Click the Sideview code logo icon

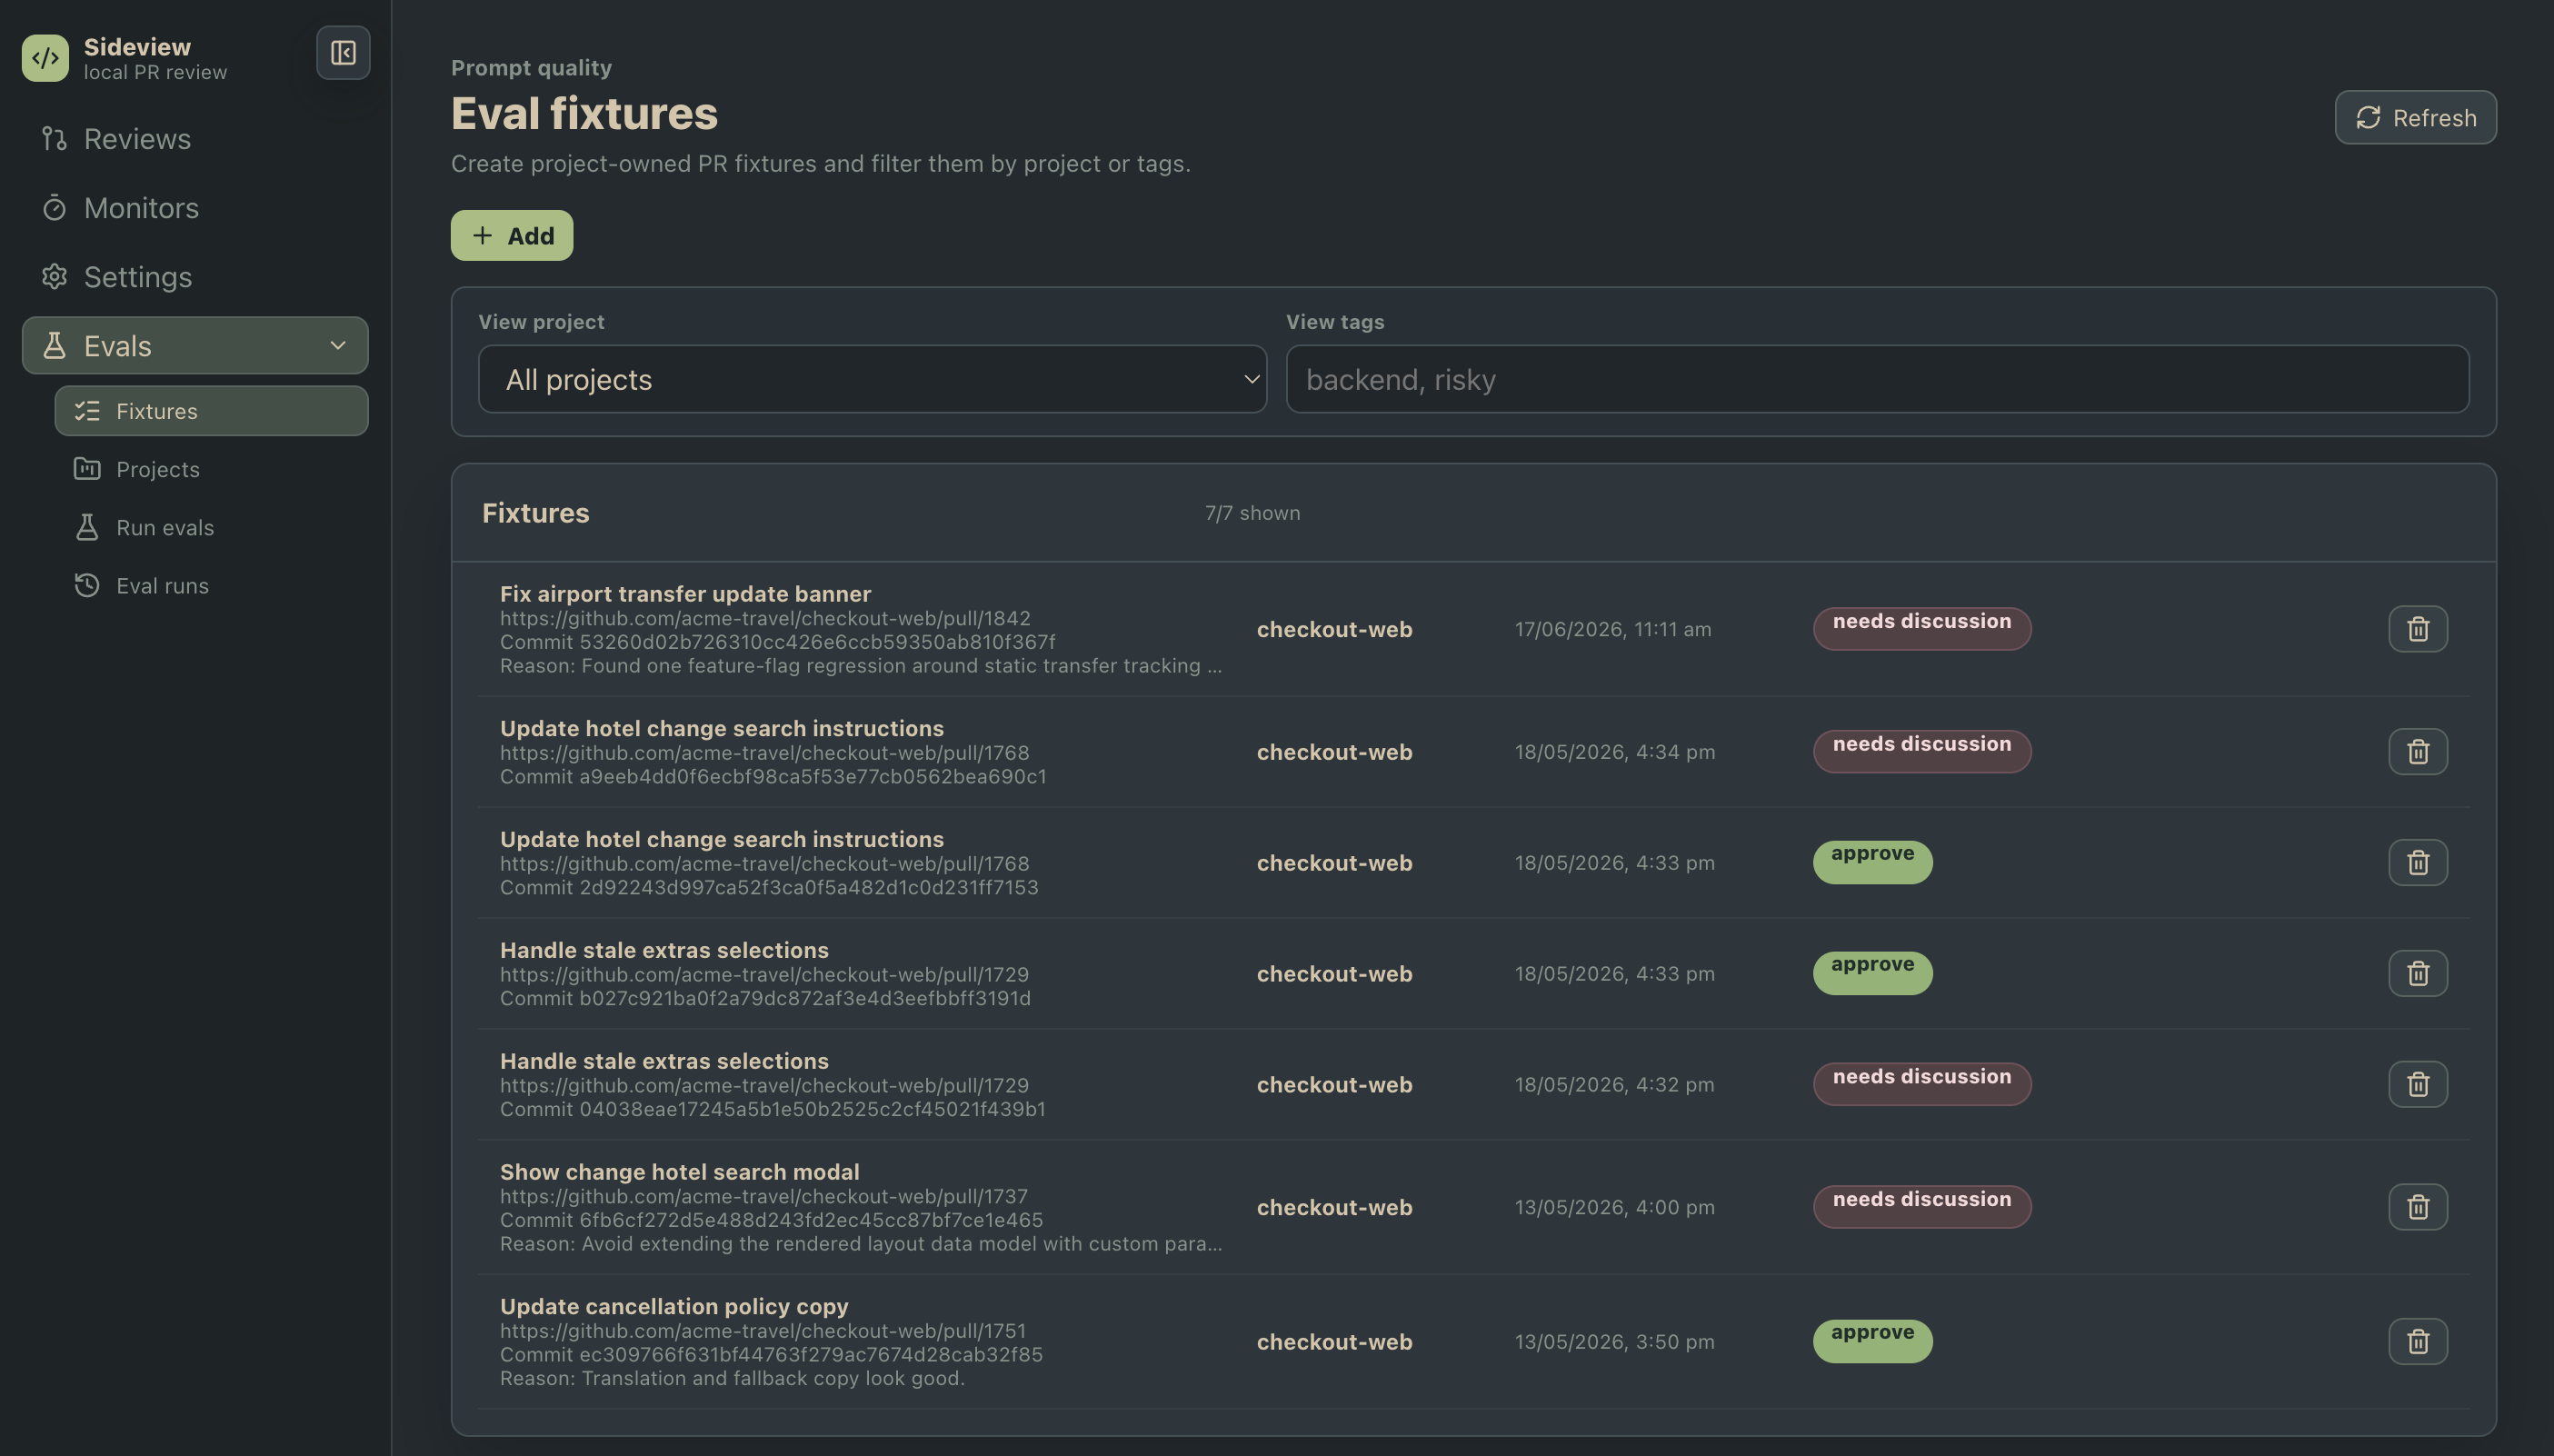pyautogui.click(x=45, y=58)
